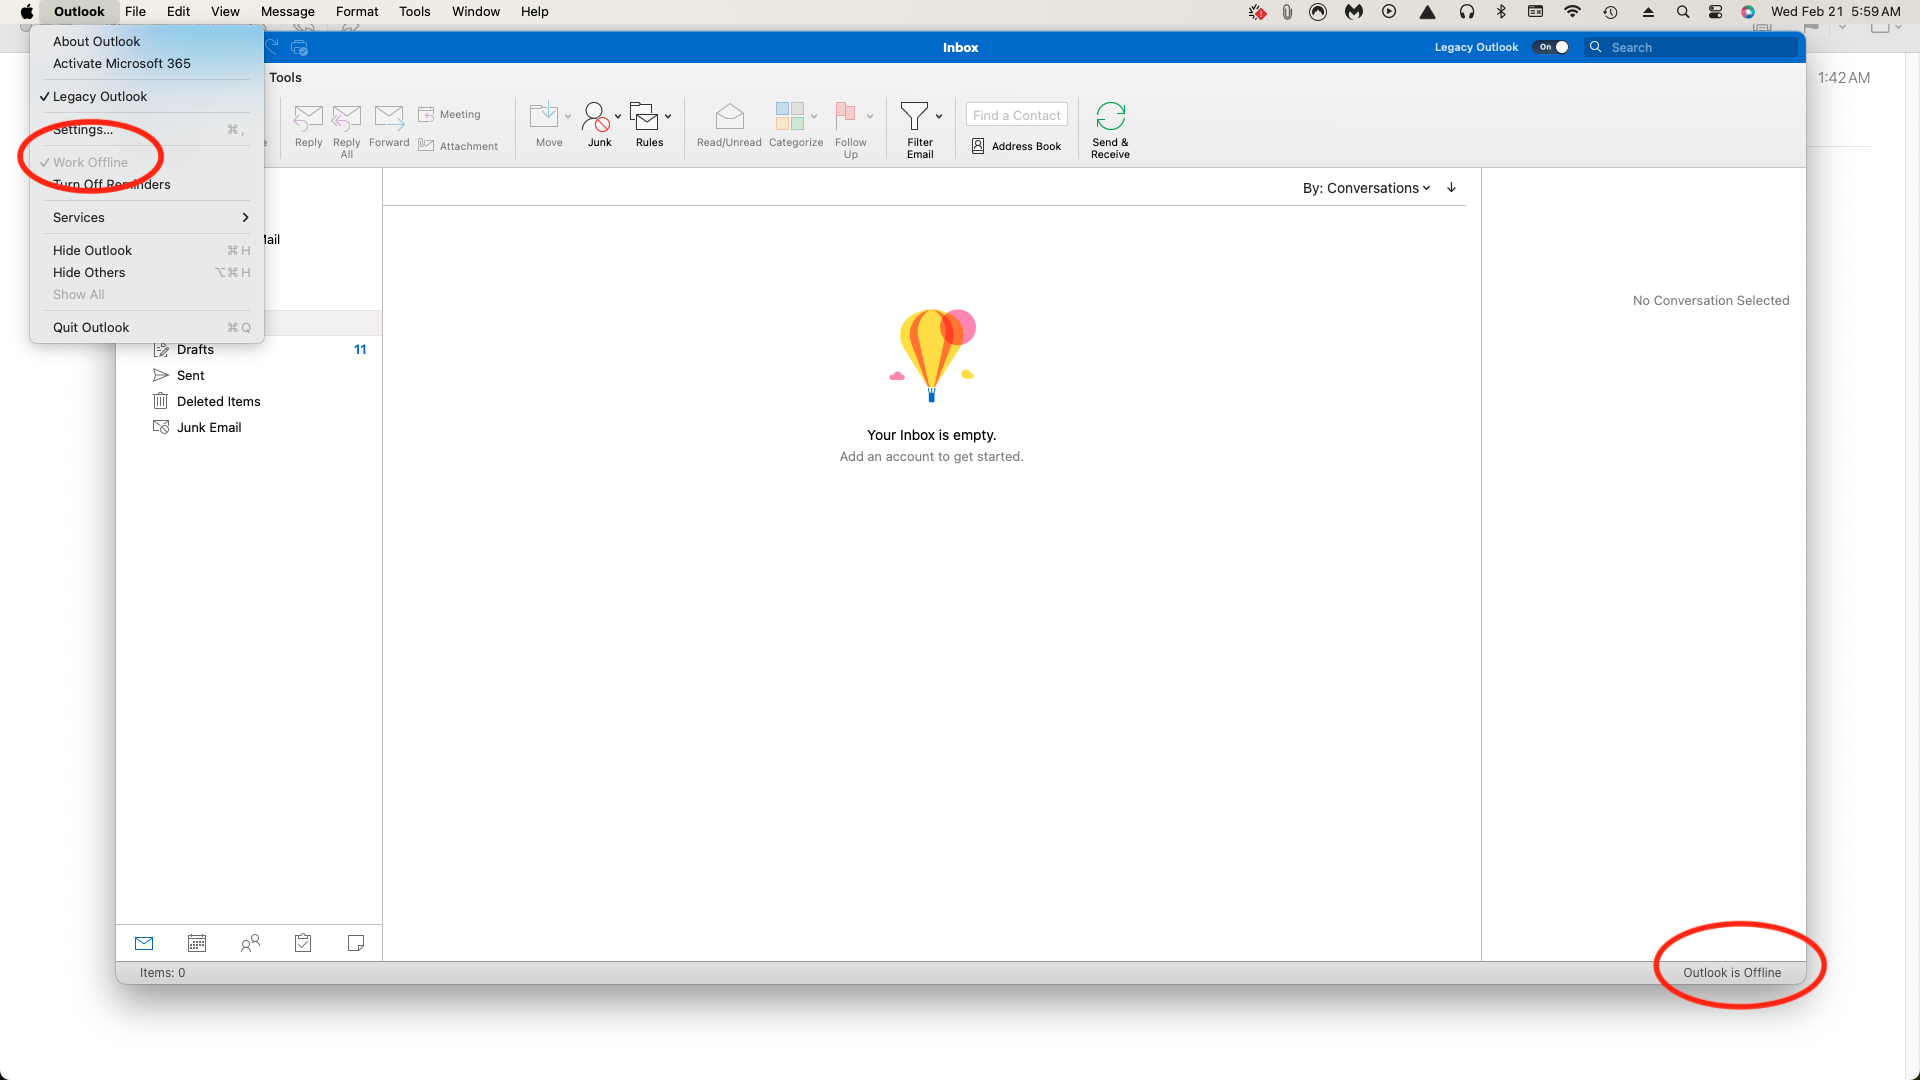
Task: Open the Message menu in the menu bar
Action: coord(288,11)
